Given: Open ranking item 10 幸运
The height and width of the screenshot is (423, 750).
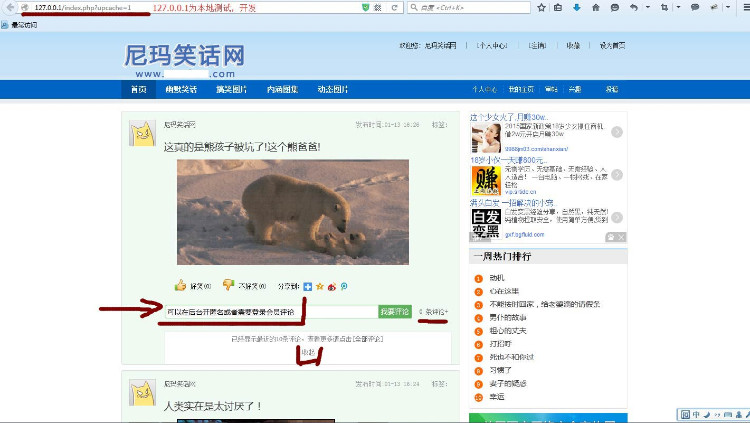Looking at the screenshot, I should click(497, 397).
